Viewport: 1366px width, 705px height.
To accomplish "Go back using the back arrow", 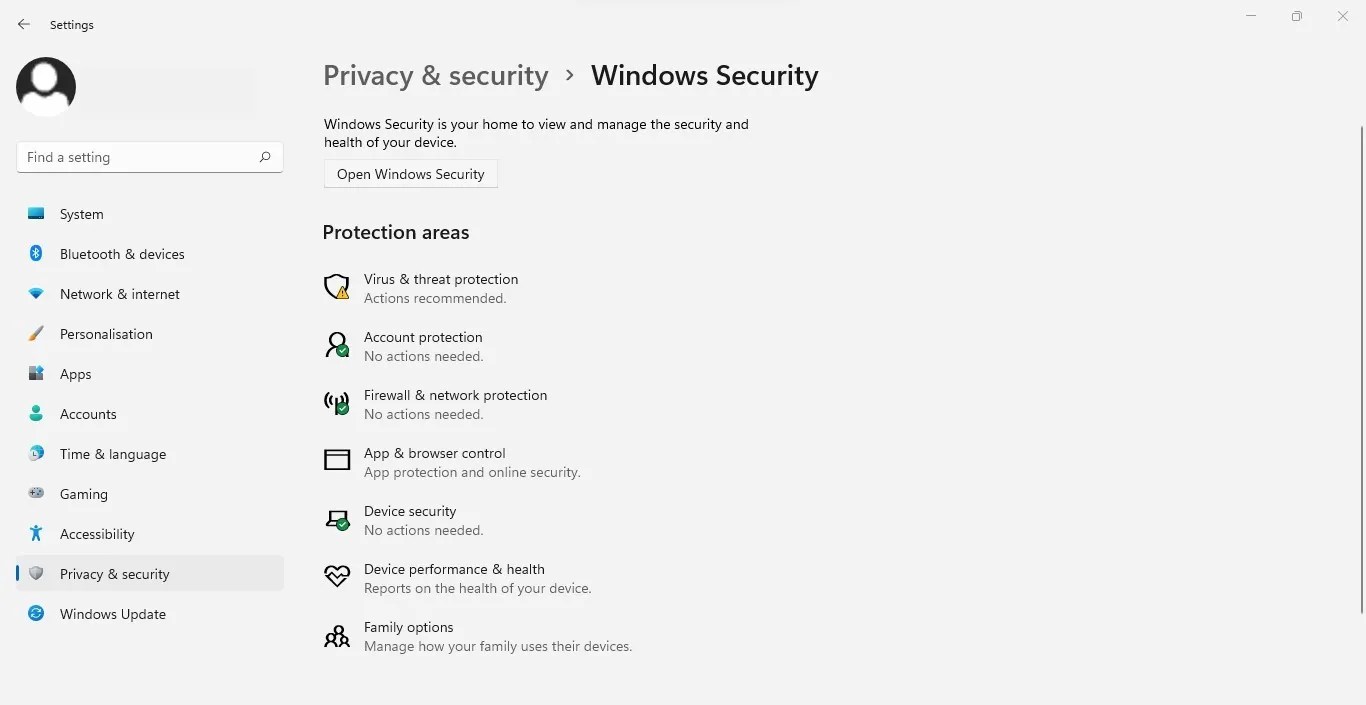I will coord(23,24).
